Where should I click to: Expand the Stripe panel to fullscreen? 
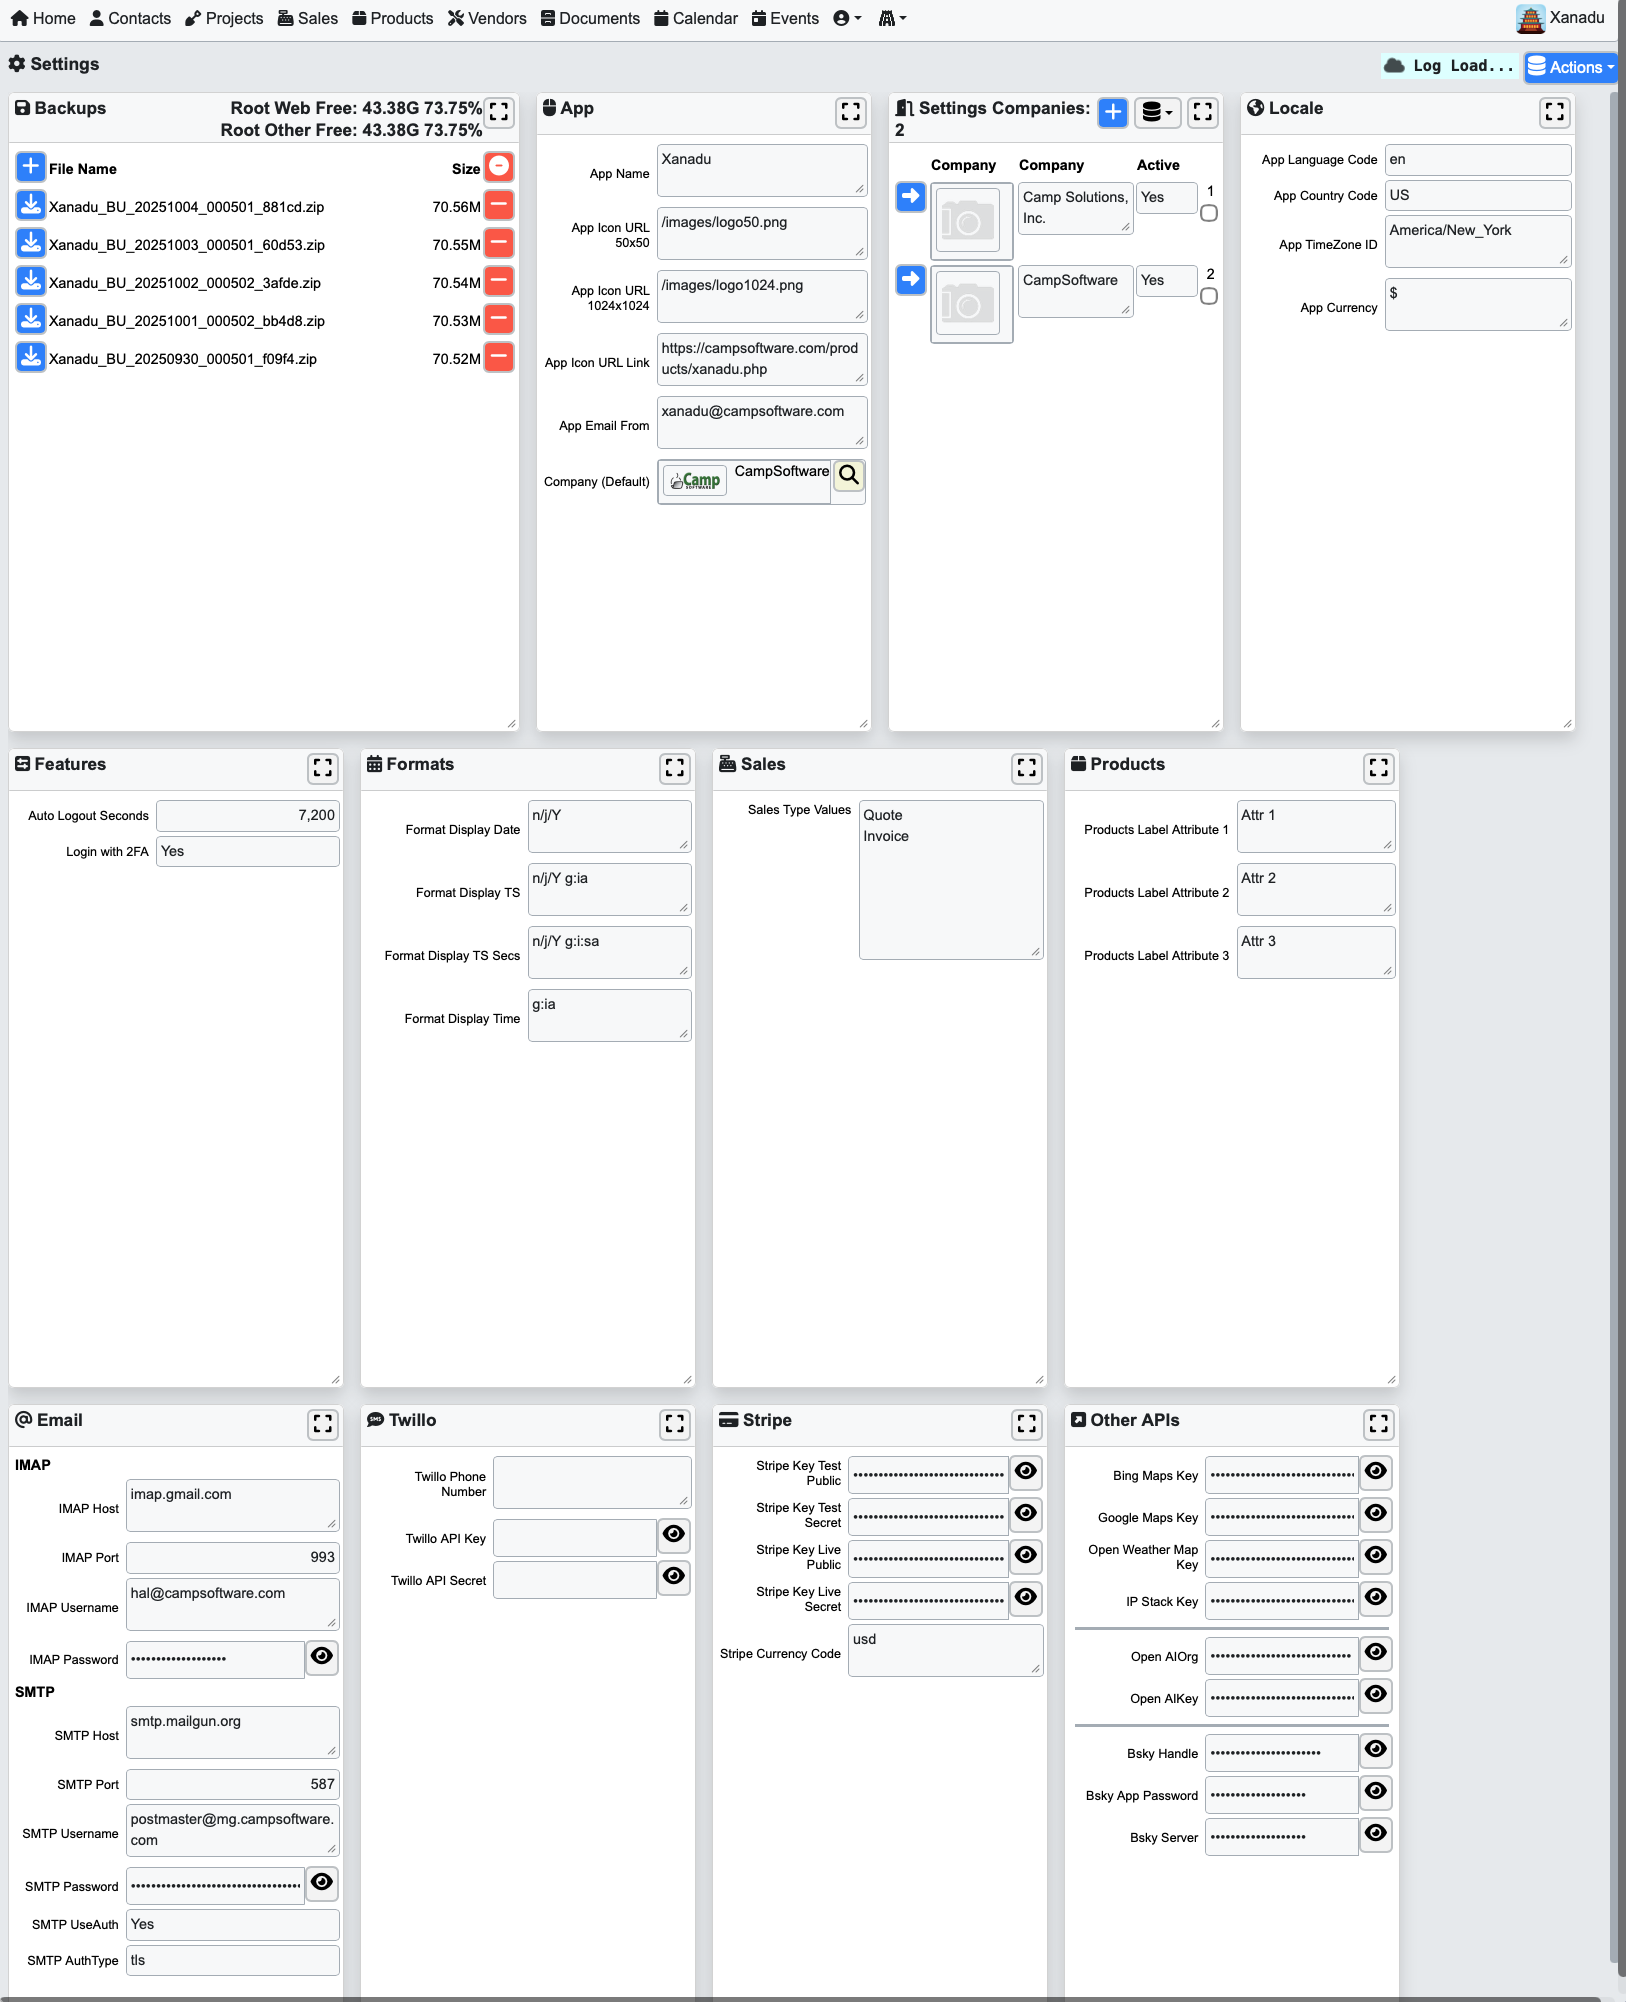click(x=1027, y=1425)
